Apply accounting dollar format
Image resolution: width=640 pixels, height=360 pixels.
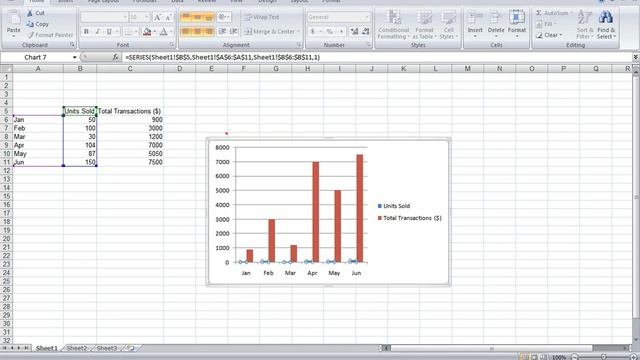point(313,31)
